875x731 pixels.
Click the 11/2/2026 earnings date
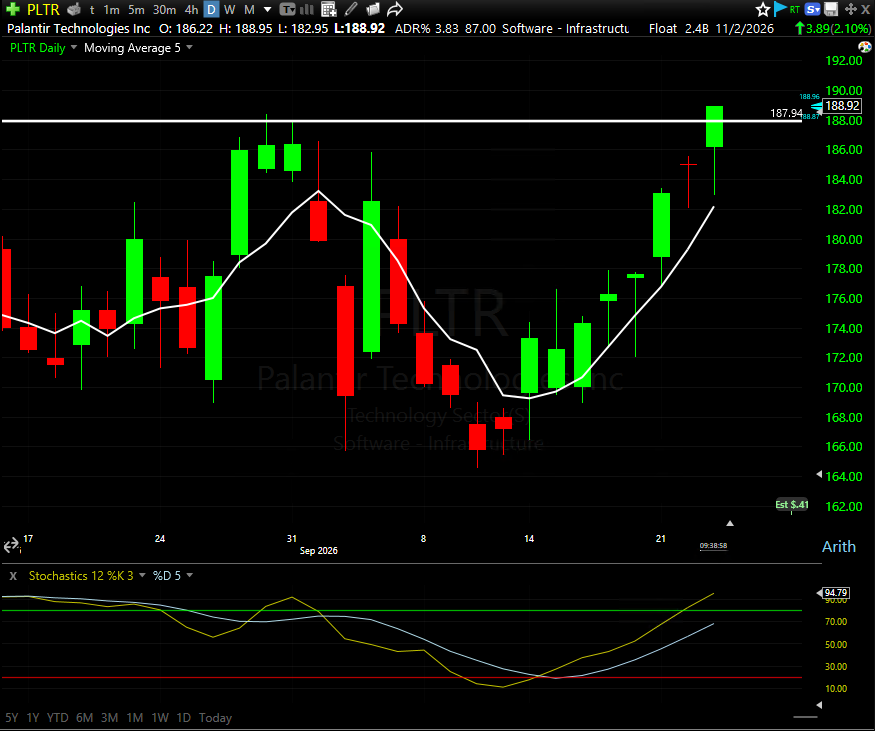pos(744,28)
